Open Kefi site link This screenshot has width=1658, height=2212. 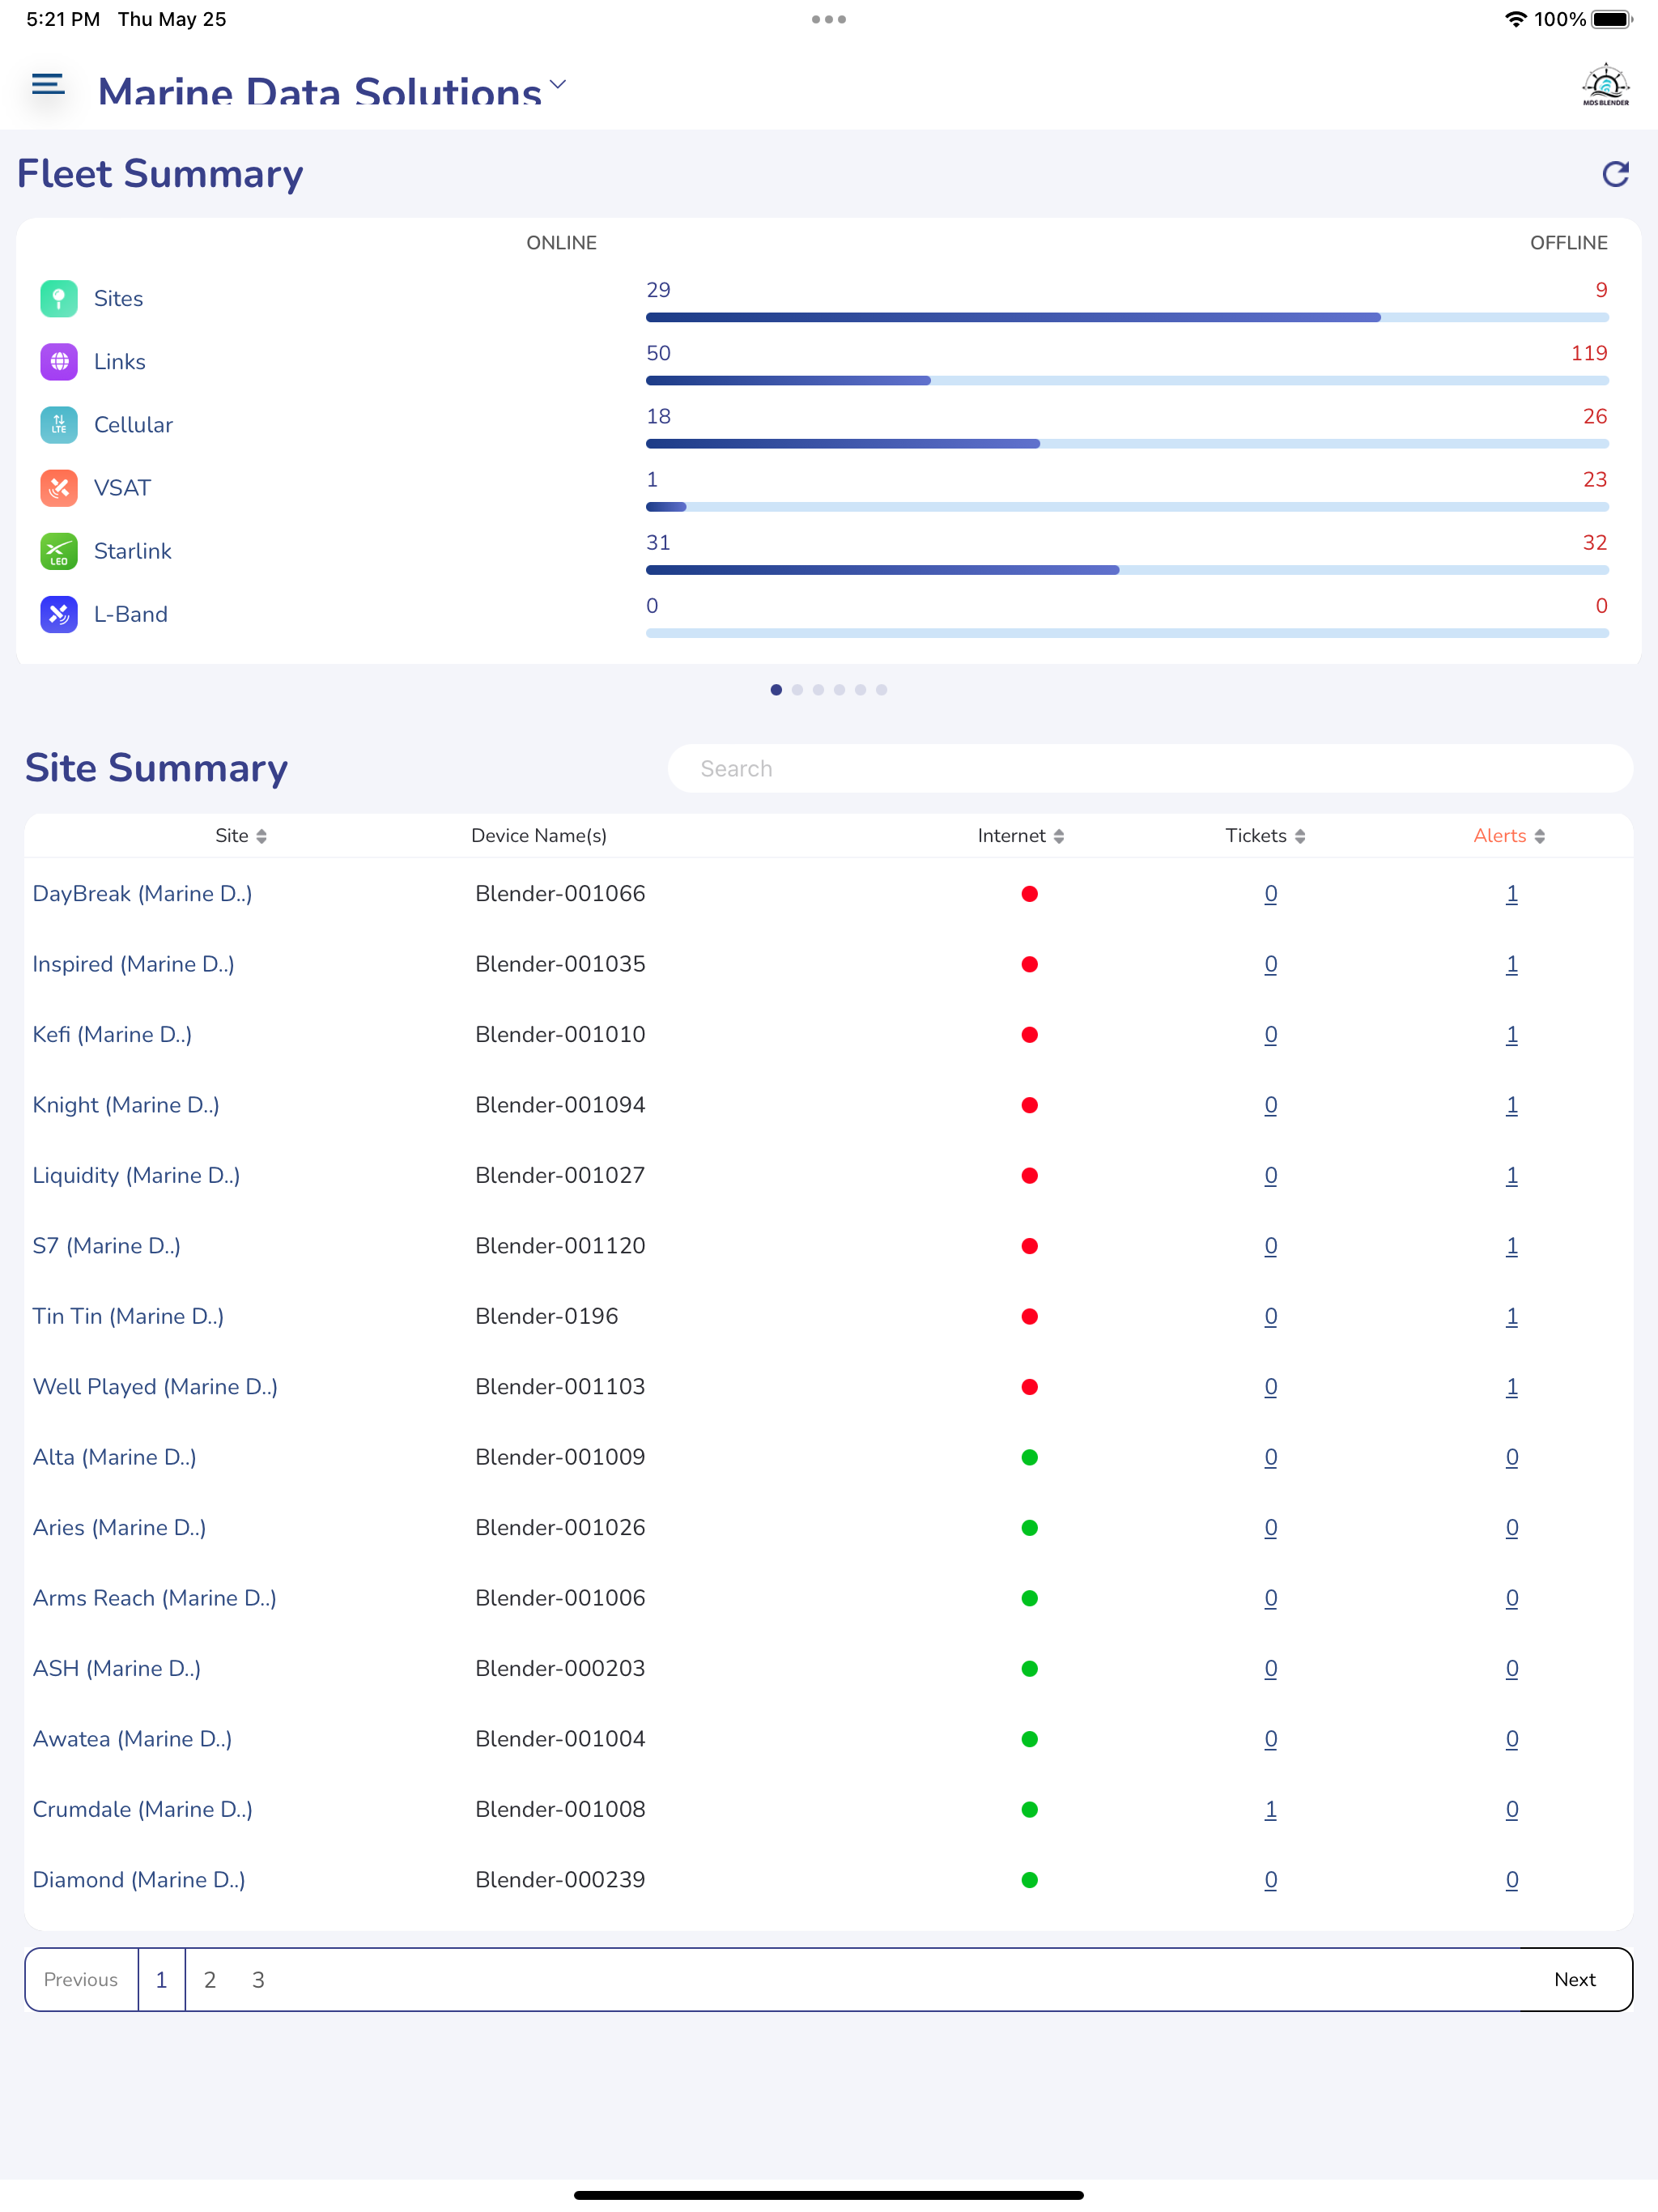112,1034
